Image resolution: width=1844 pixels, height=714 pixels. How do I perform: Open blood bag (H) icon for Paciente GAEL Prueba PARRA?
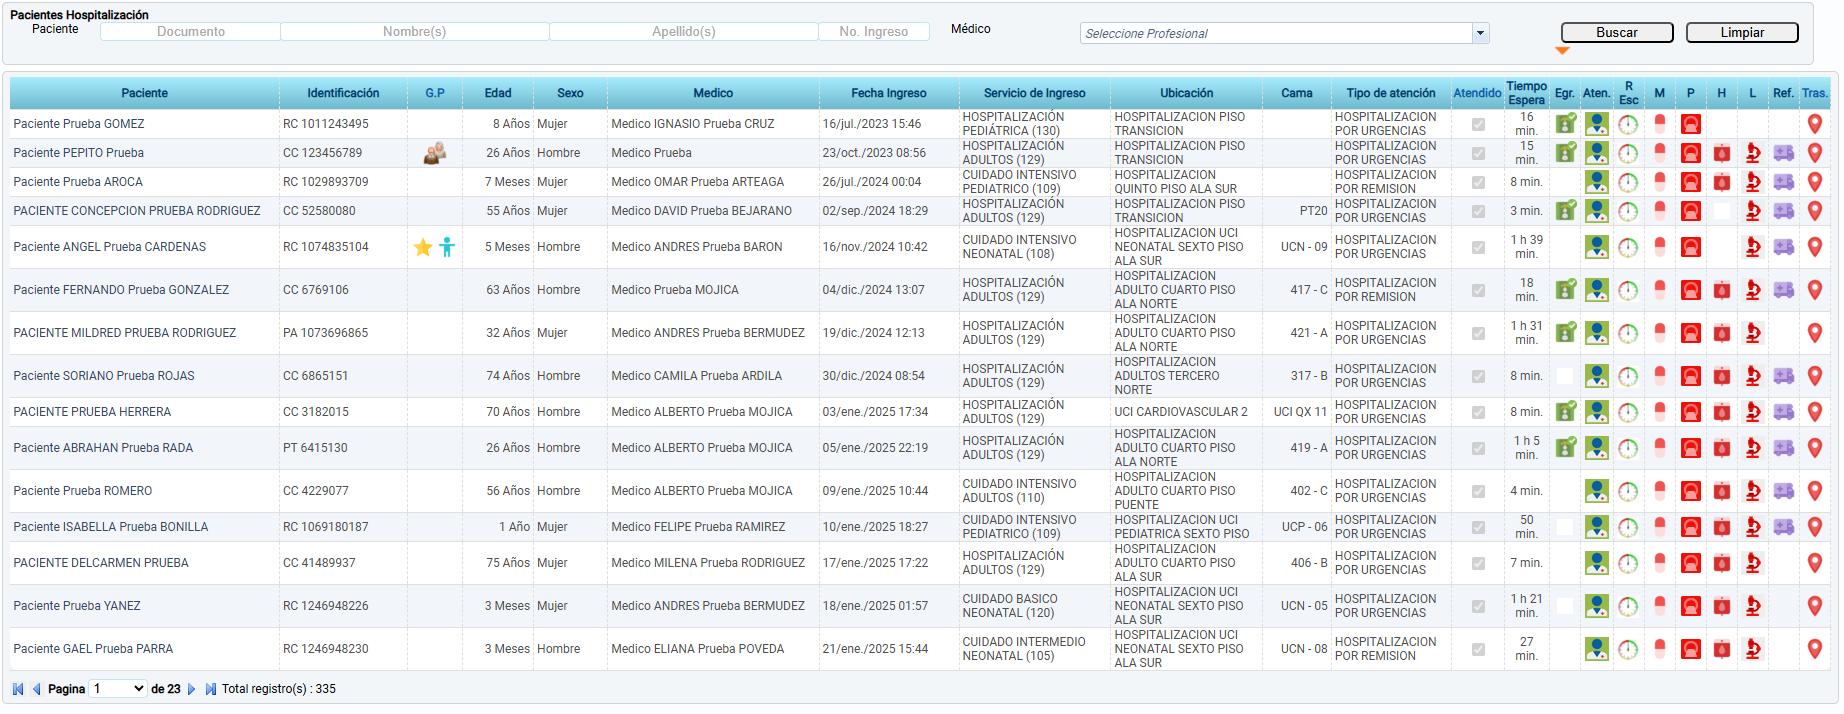pyautogui.click(x=1722, y=649)
